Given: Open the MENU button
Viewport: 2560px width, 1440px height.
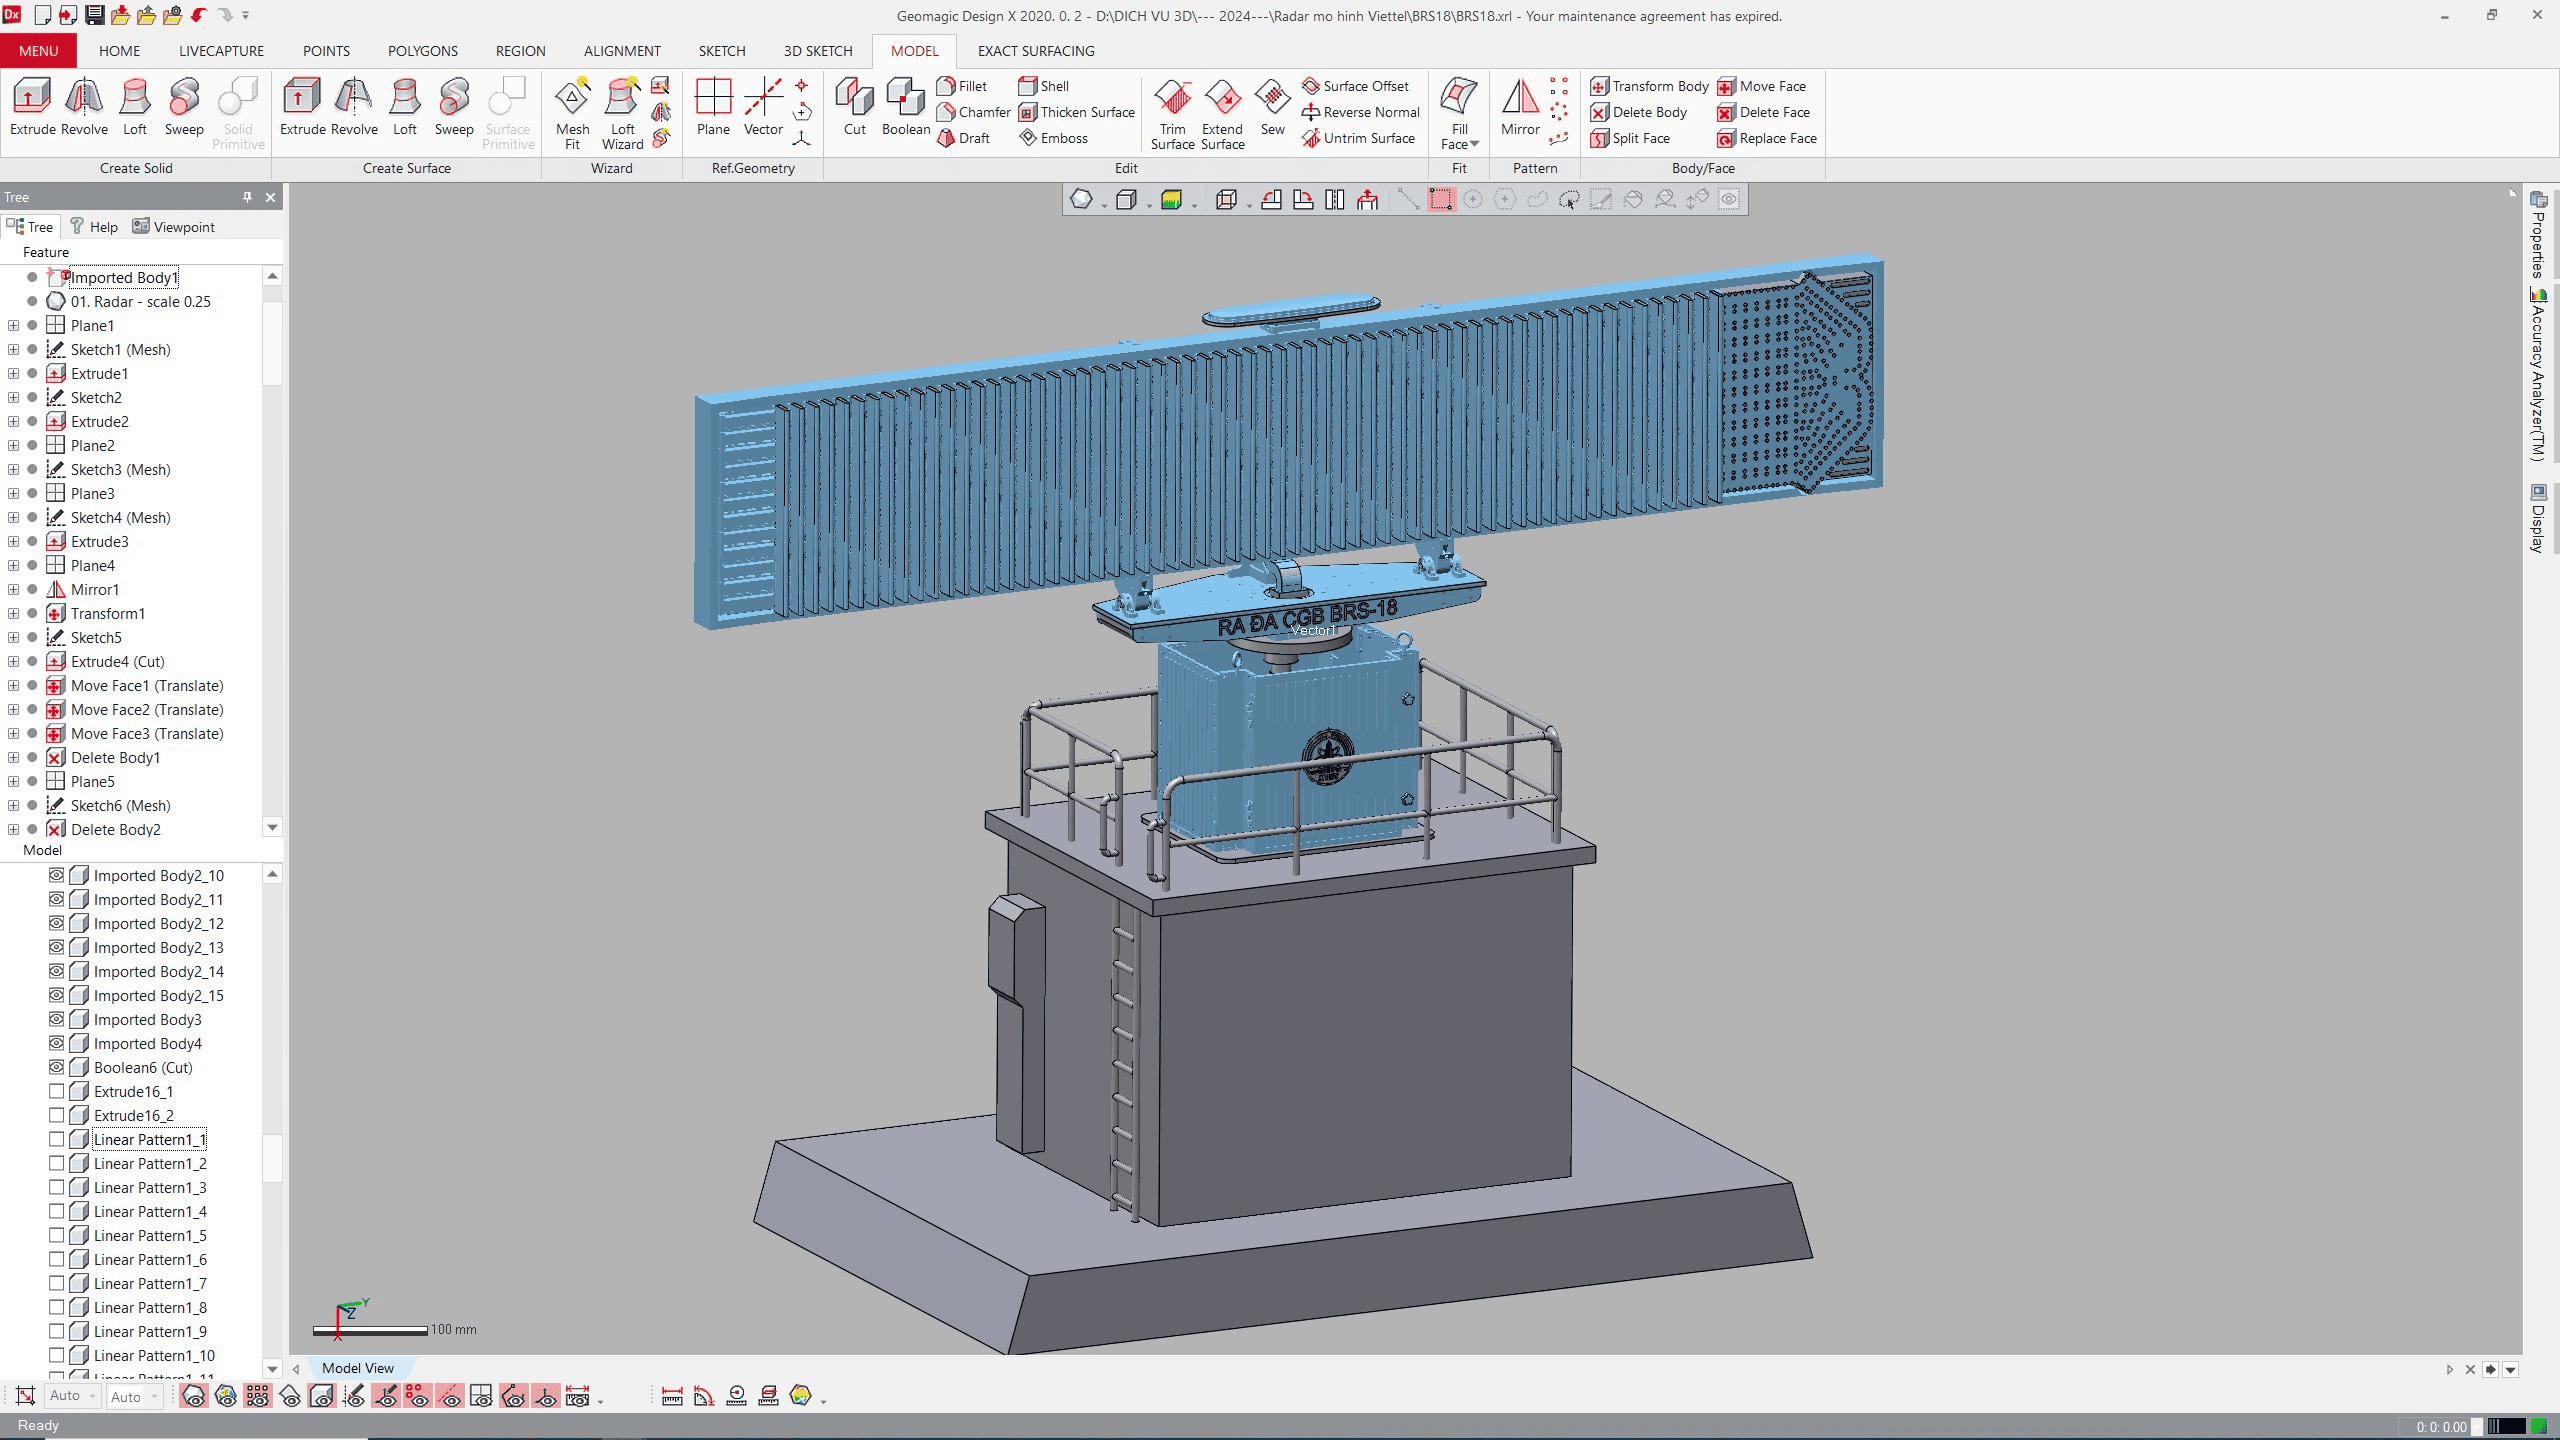Looking at the screenshot, I should pyautogui.click(x=38, y=51).
